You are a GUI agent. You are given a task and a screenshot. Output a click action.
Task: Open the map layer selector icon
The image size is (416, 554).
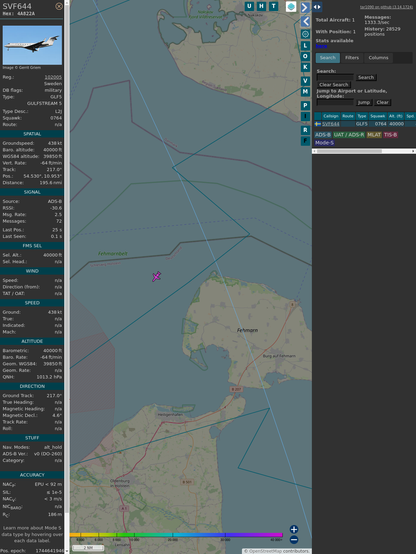(x=291, y=6)
